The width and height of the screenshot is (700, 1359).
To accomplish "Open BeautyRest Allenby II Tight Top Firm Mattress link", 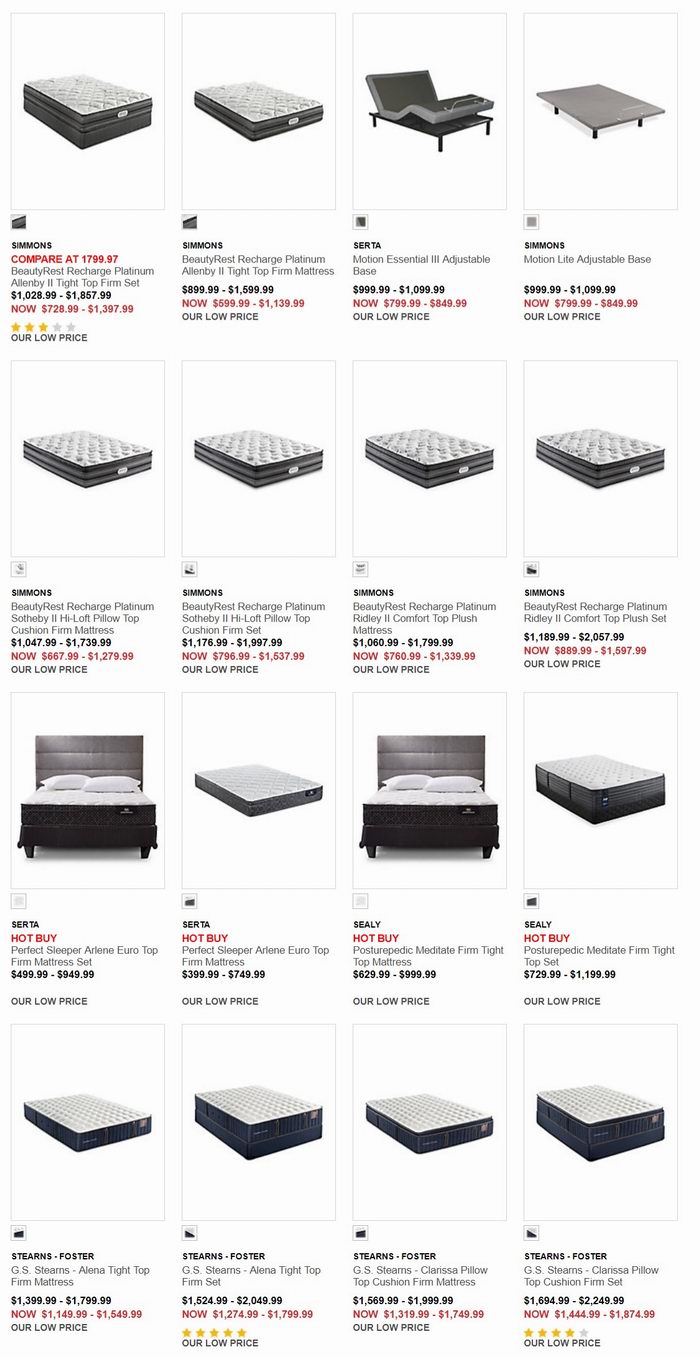I will click(258, 265).
